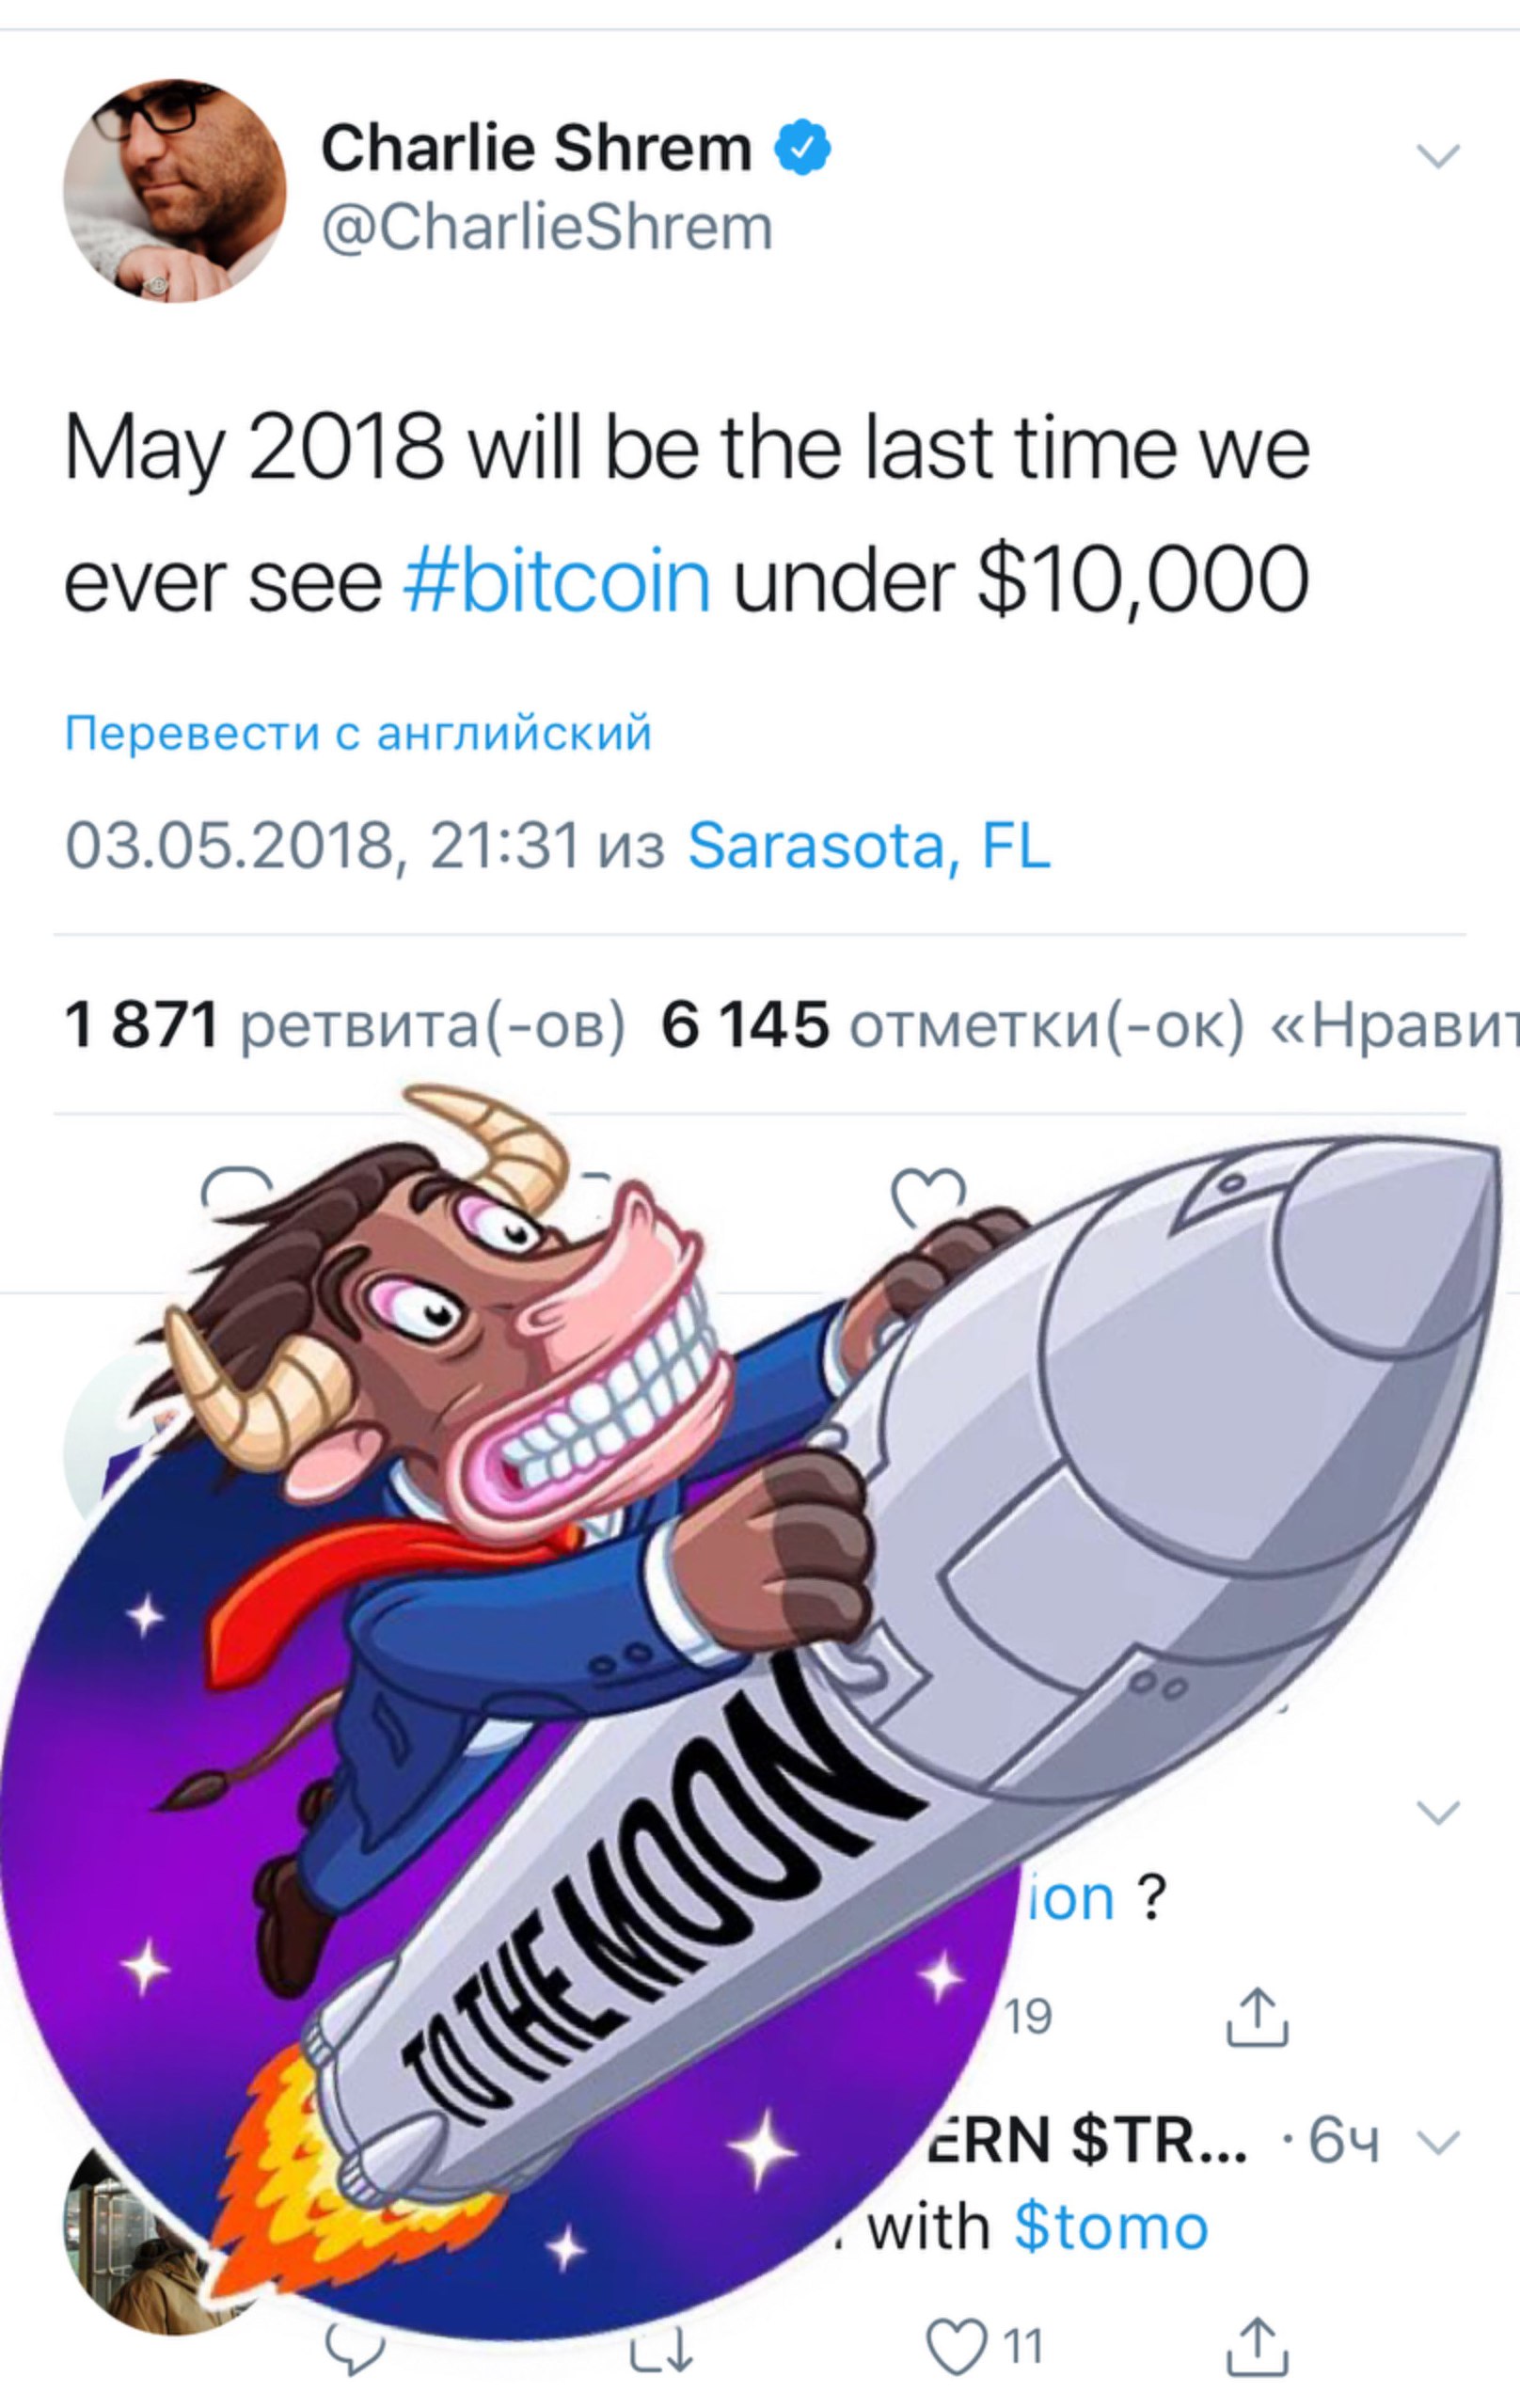This screenshot has width=1520, height=2408.
Task: View the 1 871 retweets list
Action: point(344,1025)
